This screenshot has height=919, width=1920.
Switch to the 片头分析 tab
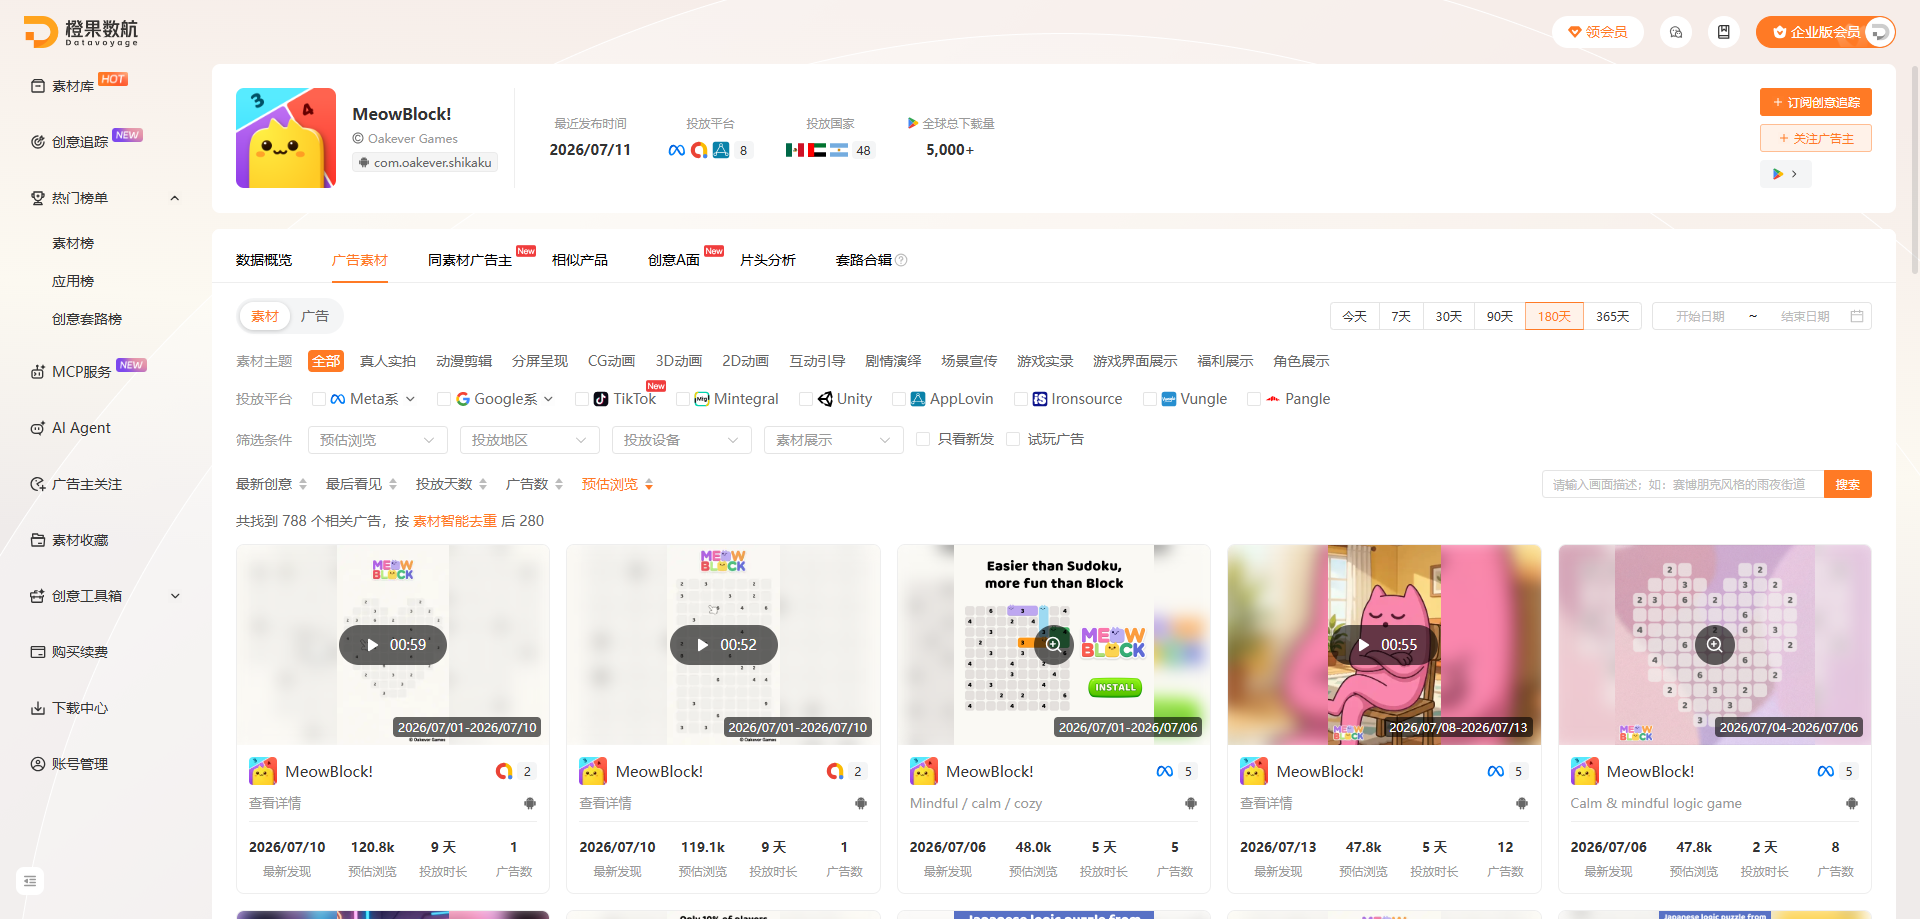[x=768, y=260]
